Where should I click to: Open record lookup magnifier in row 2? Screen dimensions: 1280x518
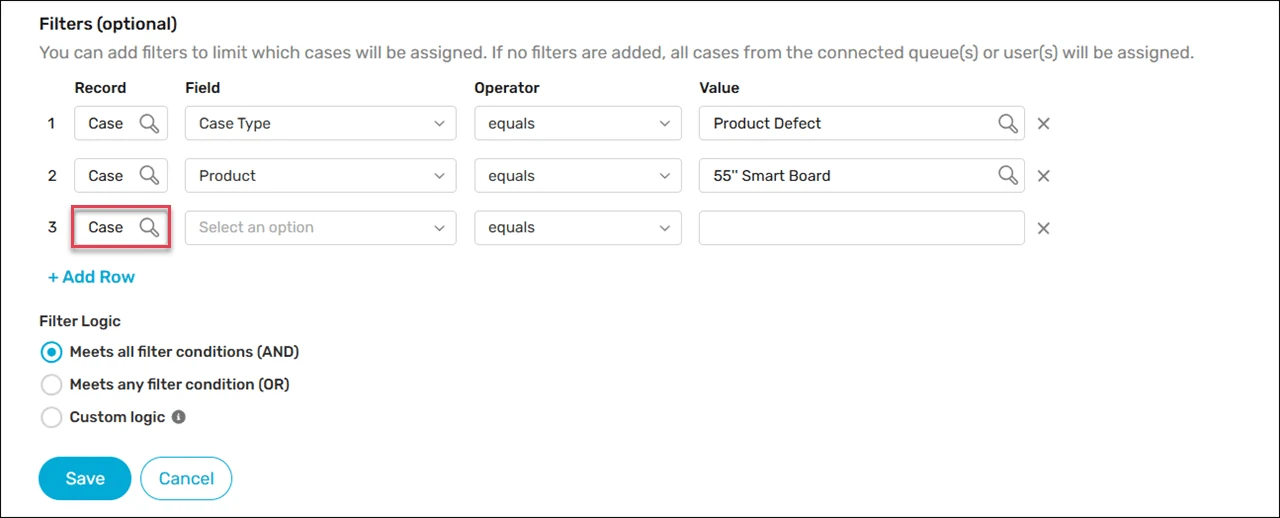[149, 176]
